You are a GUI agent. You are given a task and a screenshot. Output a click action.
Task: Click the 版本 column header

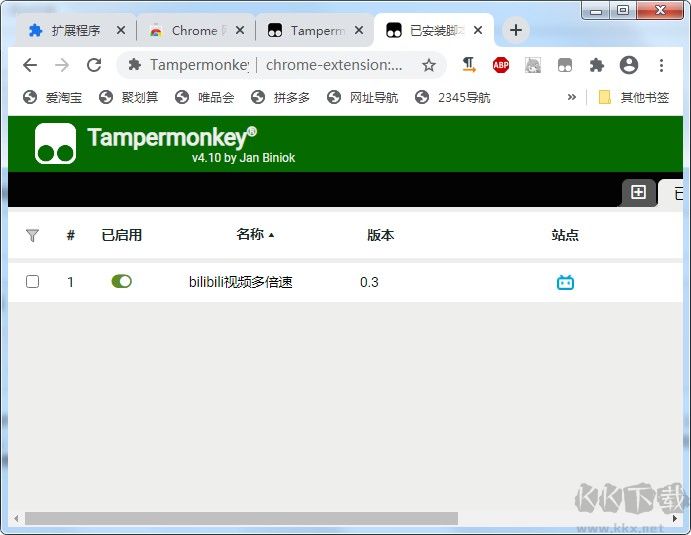[380, 235]
